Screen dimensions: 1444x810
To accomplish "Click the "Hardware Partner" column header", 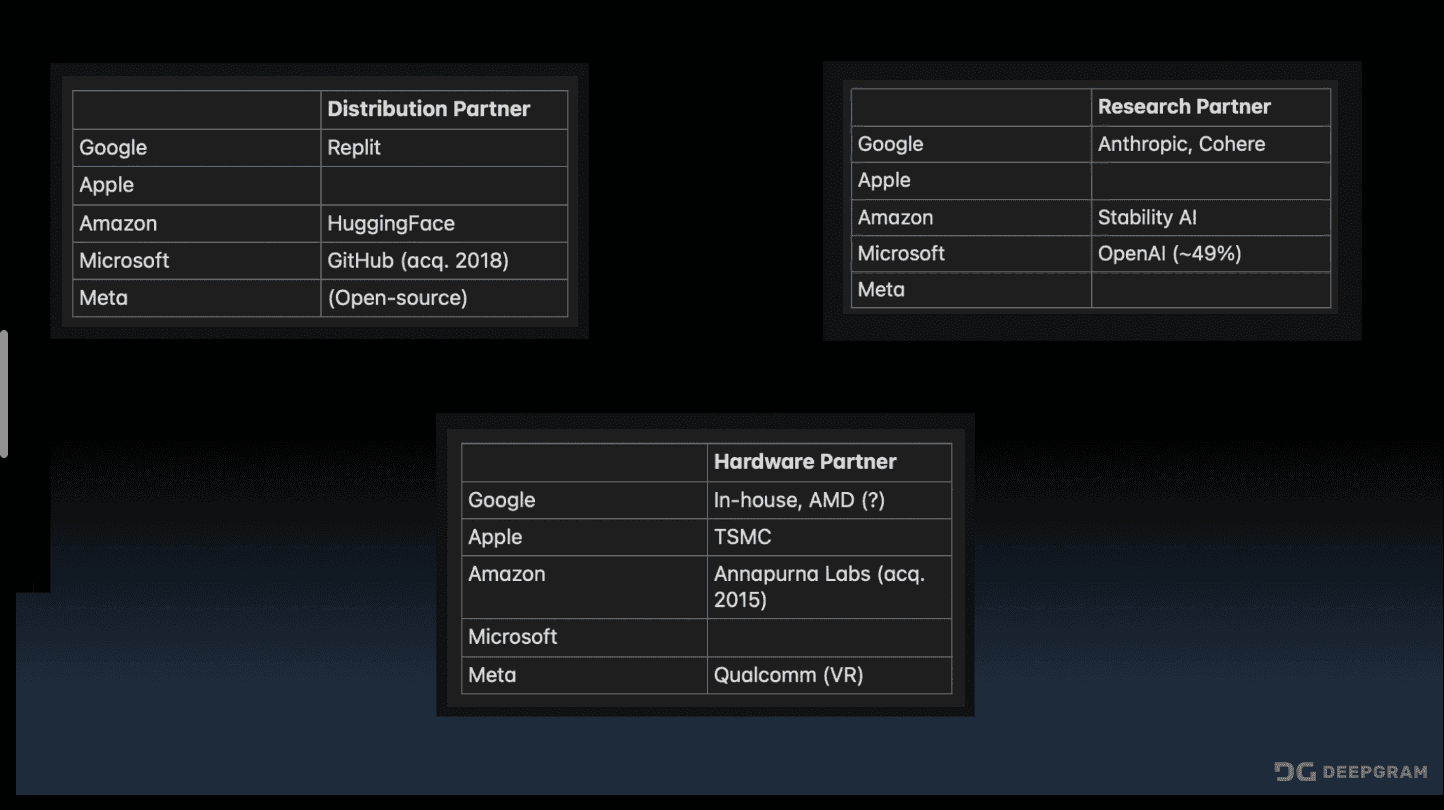I will pyautogui.click(x=829, y=462).
